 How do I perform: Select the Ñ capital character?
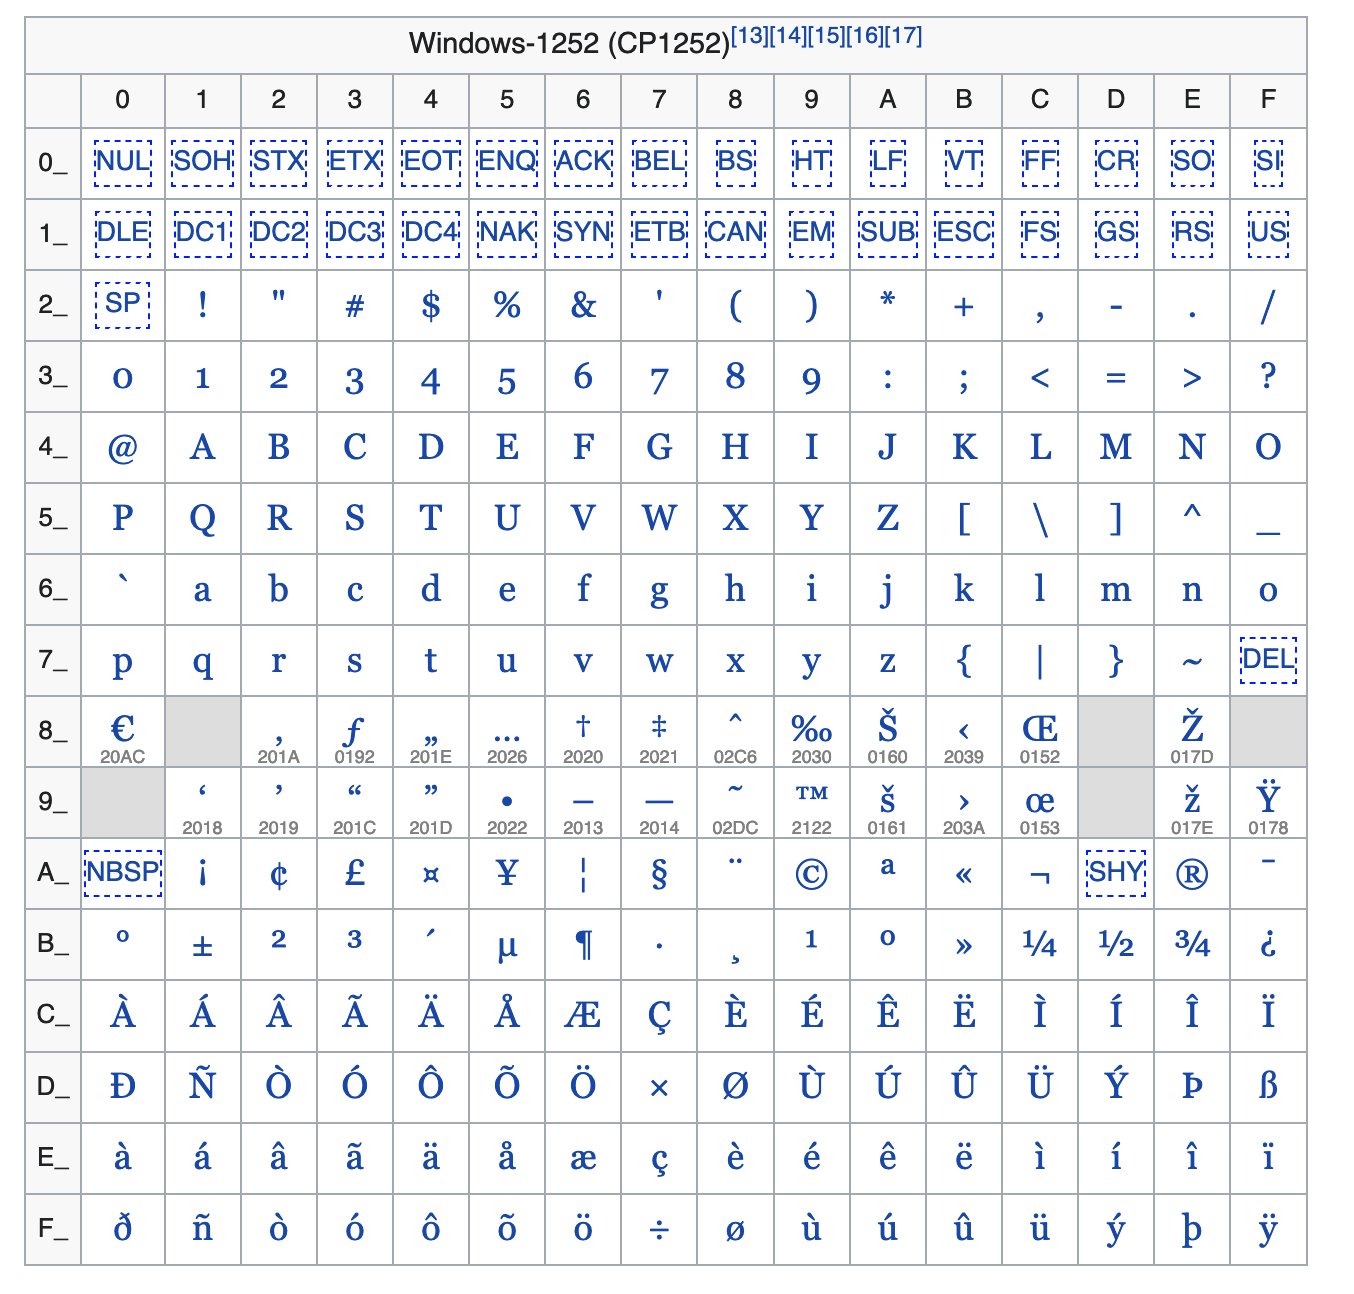click(202, 1084)
